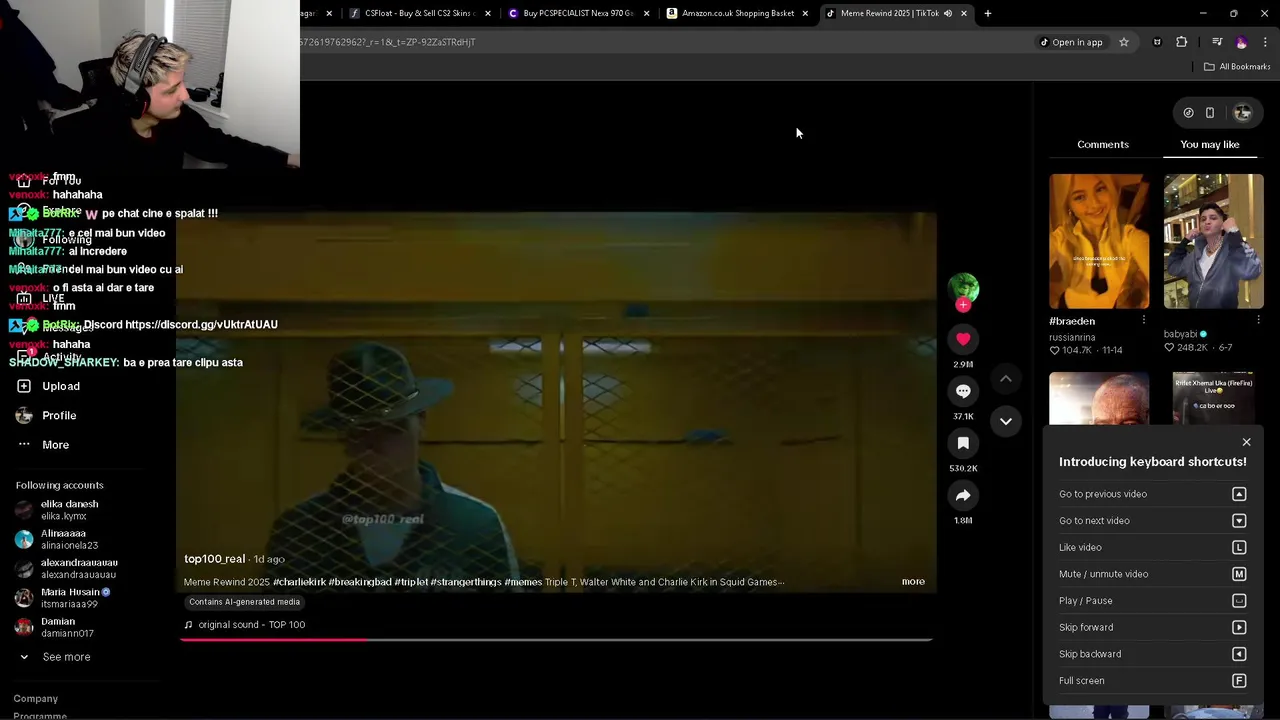
Task: Click the TikTok coins icon in top pill
Action: click(1188, 113)
